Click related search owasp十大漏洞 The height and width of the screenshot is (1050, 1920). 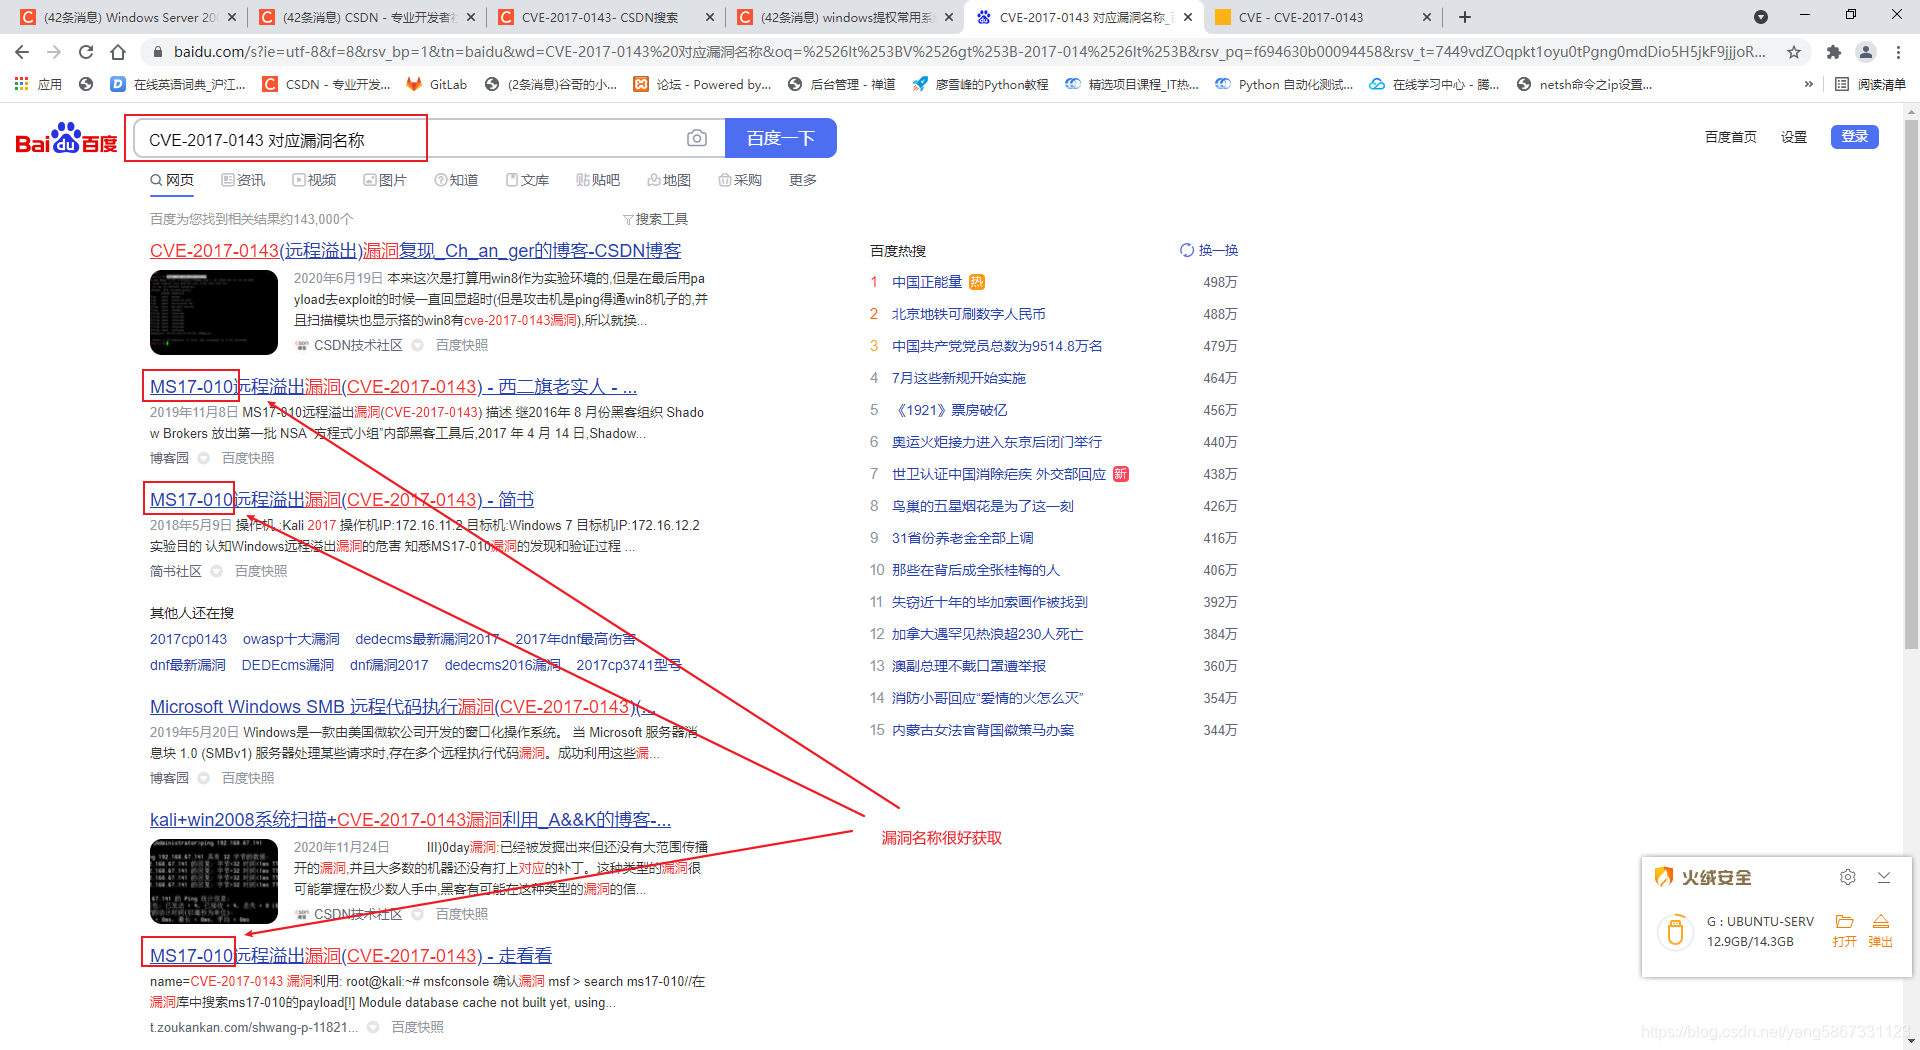pyautogui.click(x=291, y=639)
